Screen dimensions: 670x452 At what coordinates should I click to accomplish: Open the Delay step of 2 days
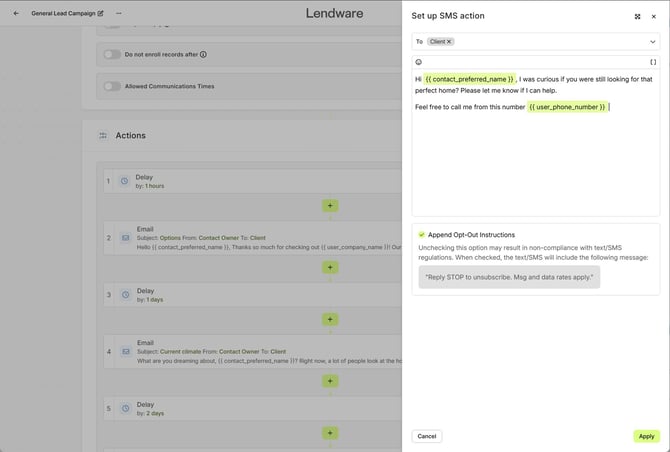(x=250, y=408)
